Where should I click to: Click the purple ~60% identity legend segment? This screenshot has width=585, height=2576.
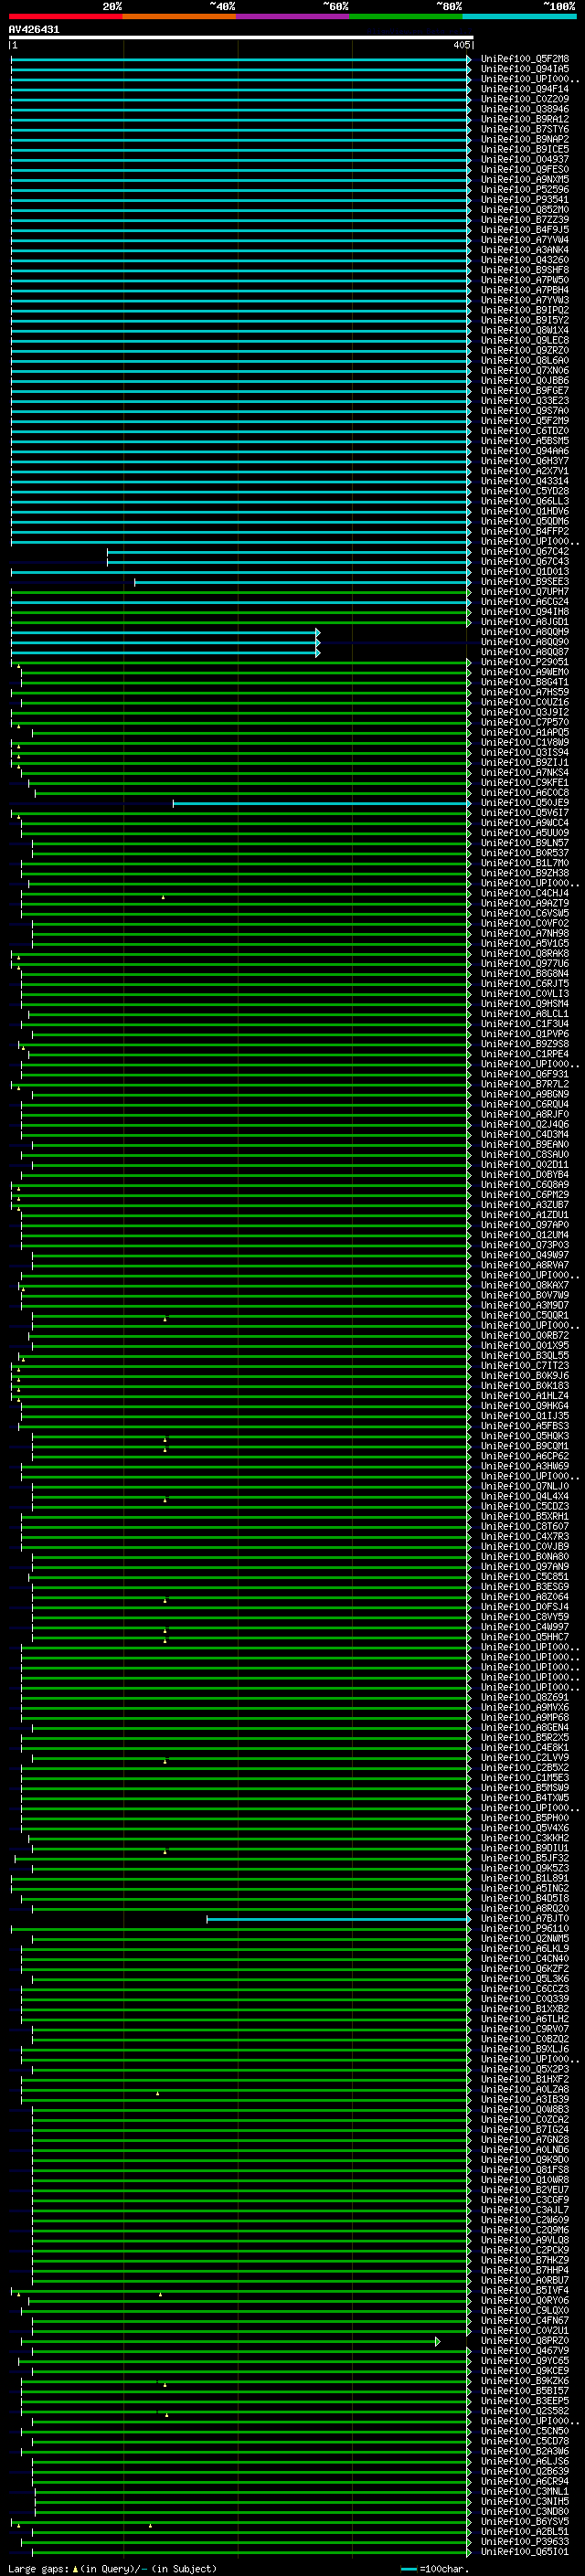tap(293, 16)
